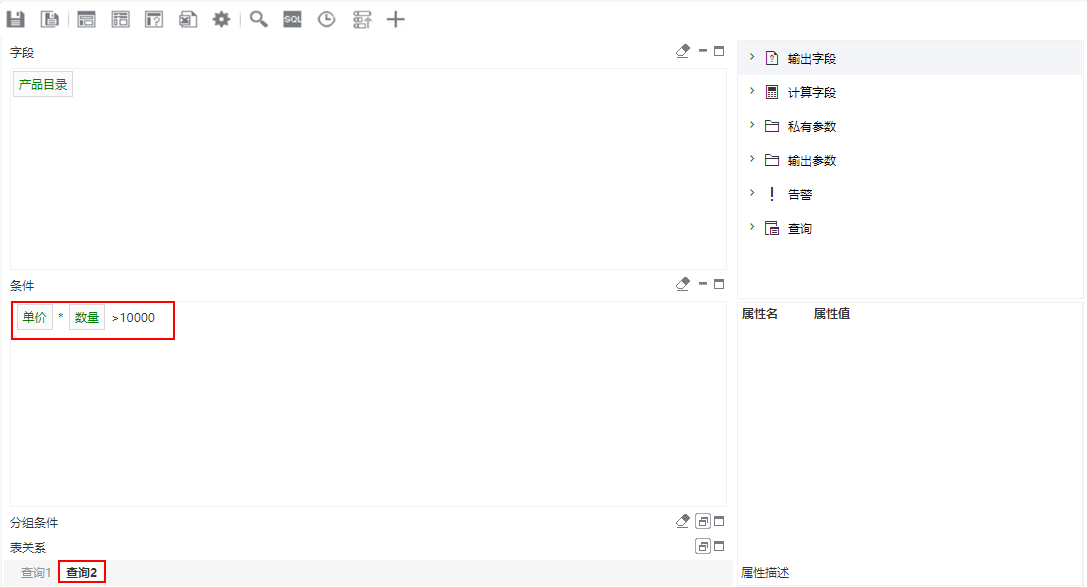This screenshot has height=587, width=1087.
Task: Click the 单价 field in condition
Action: 35,317
